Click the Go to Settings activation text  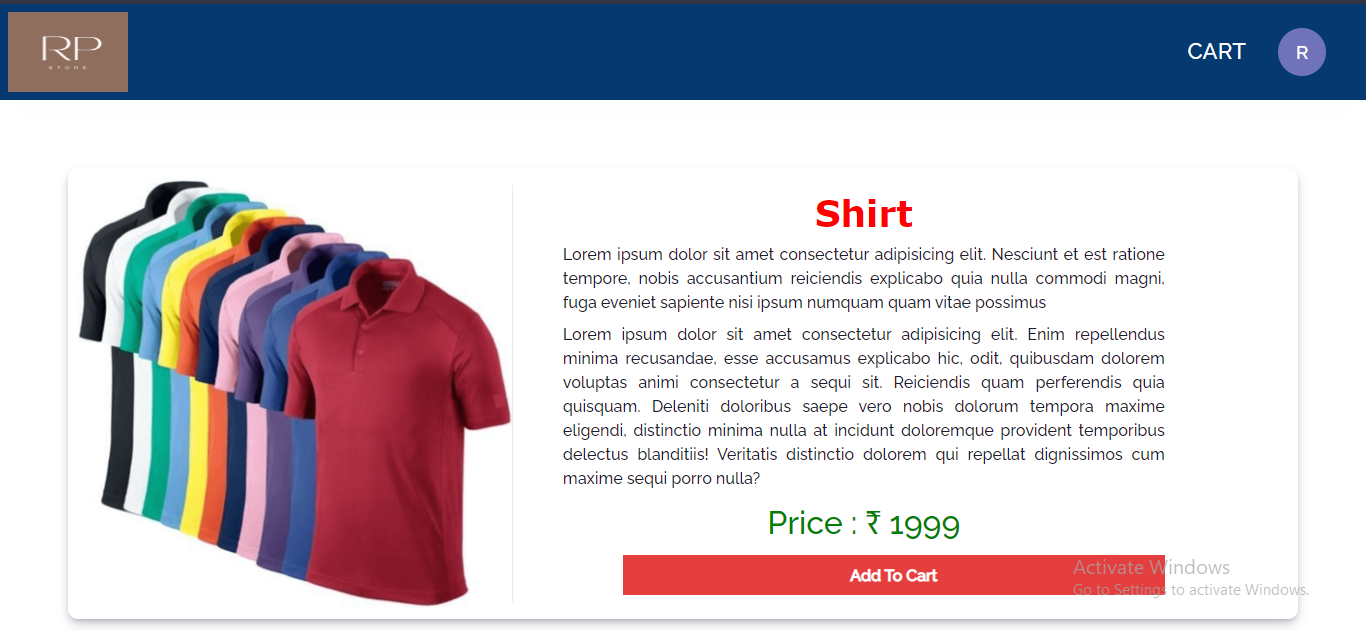[x=1191, y=590]
